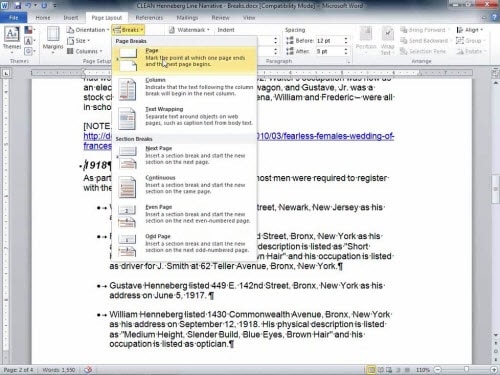This screenshot has width=500, height=375.
Task: Click the Undo icon in the Quick Access Toolbar
Action: pos(29,6)
